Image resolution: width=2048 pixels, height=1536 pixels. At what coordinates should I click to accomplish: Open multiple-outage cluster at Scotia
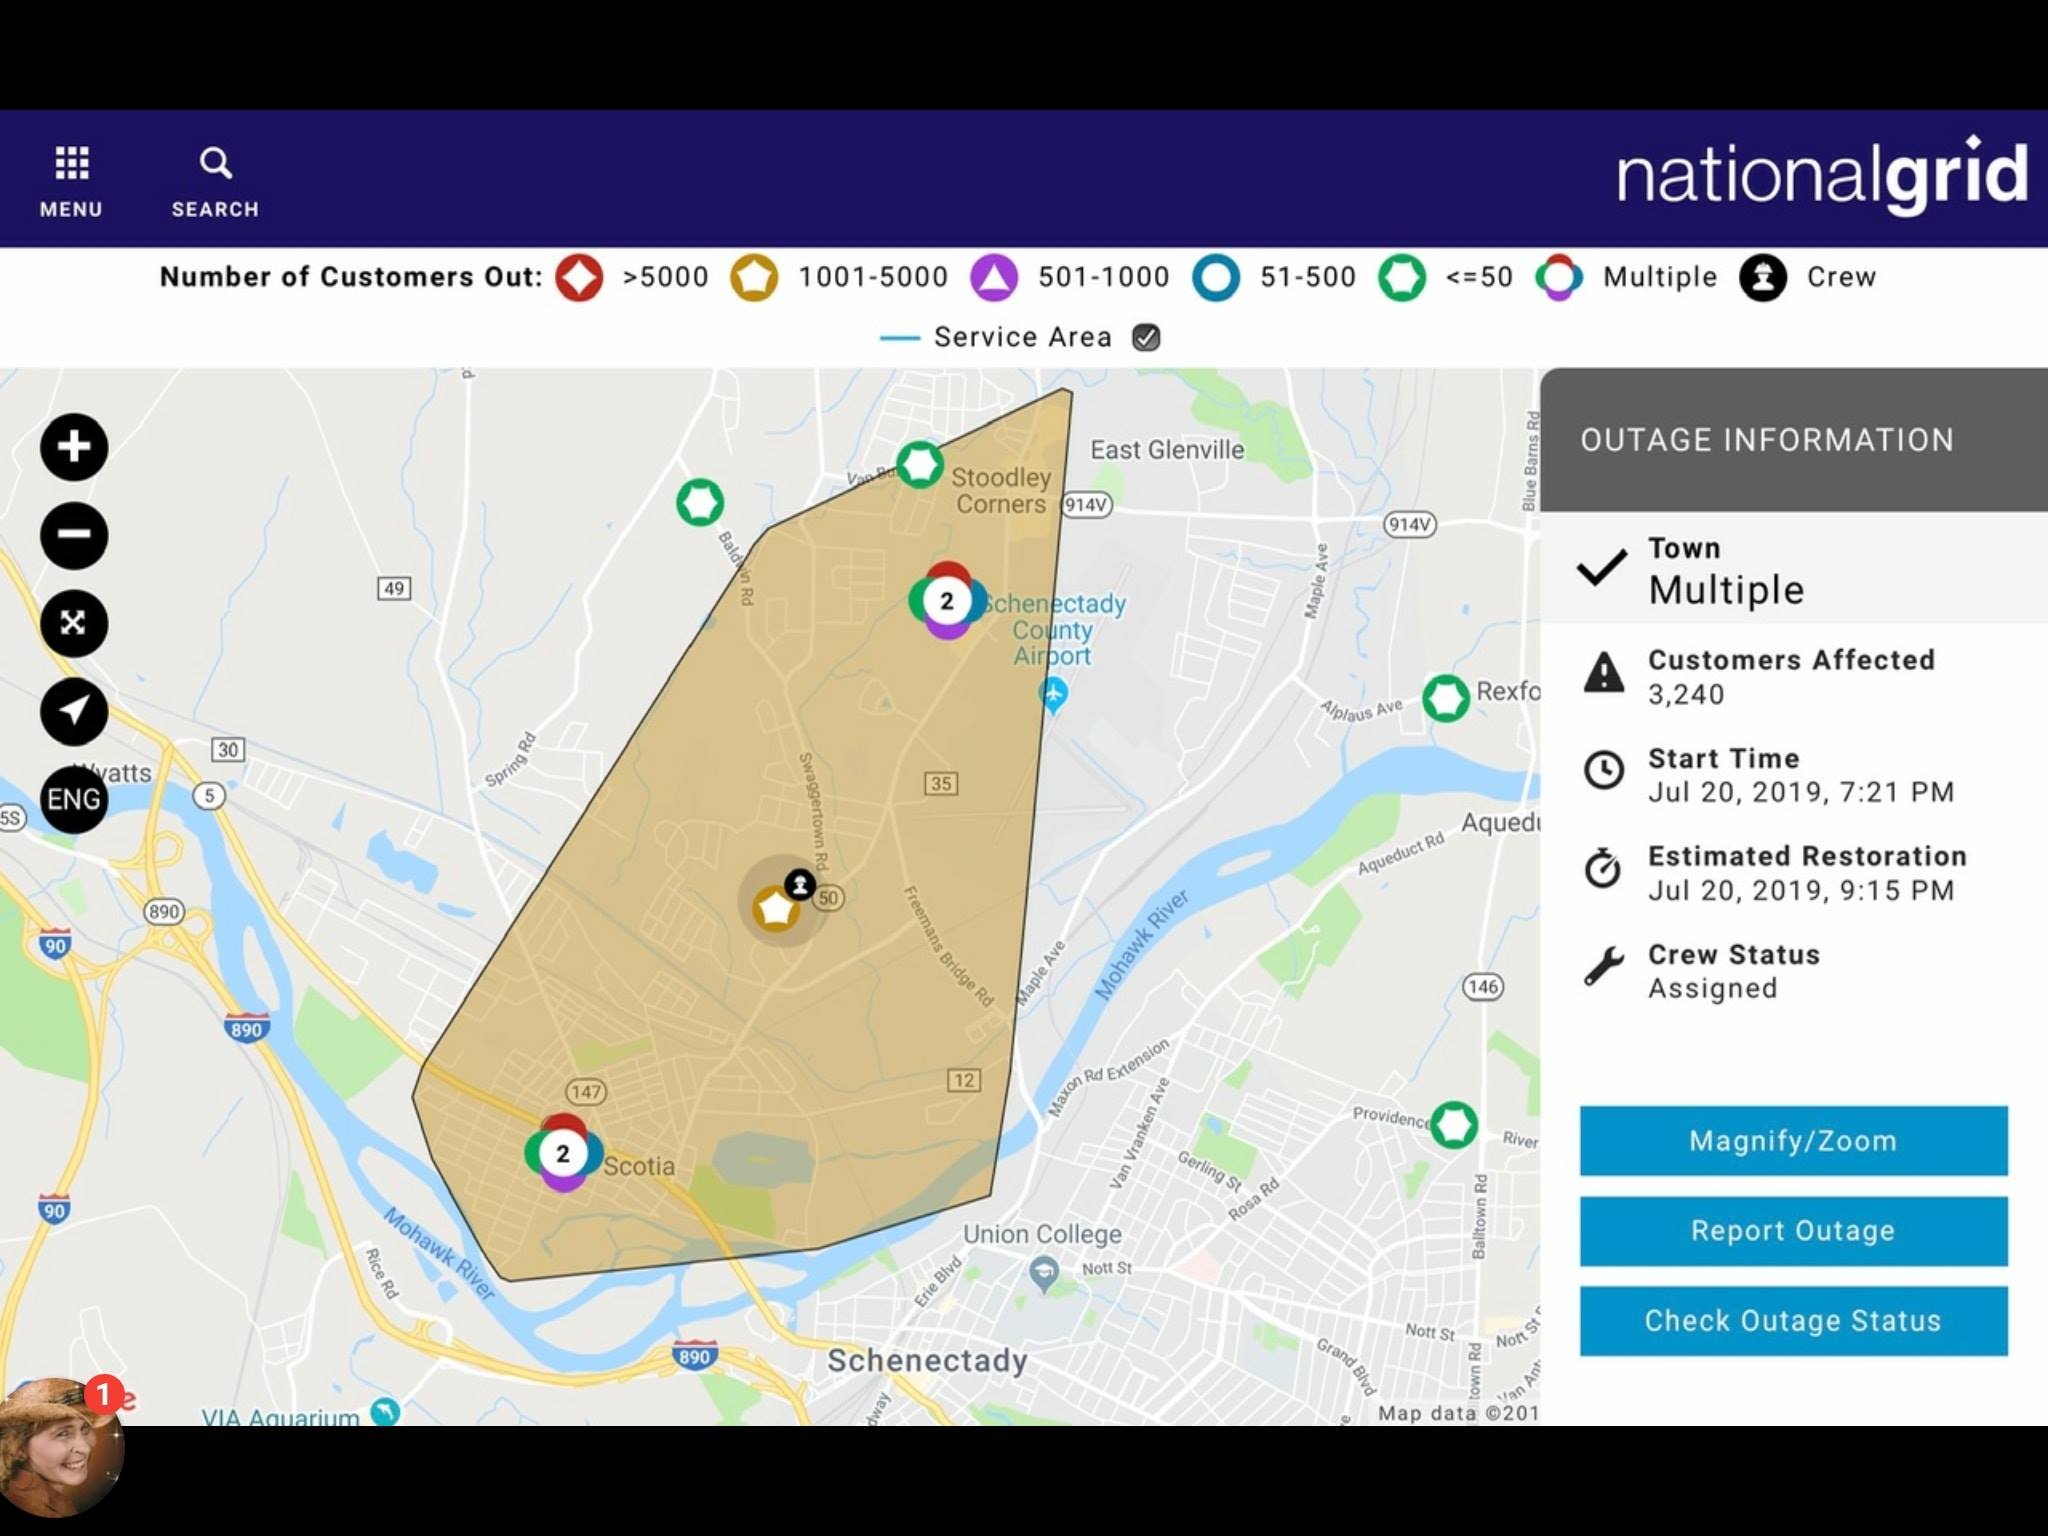[563, 1153]
